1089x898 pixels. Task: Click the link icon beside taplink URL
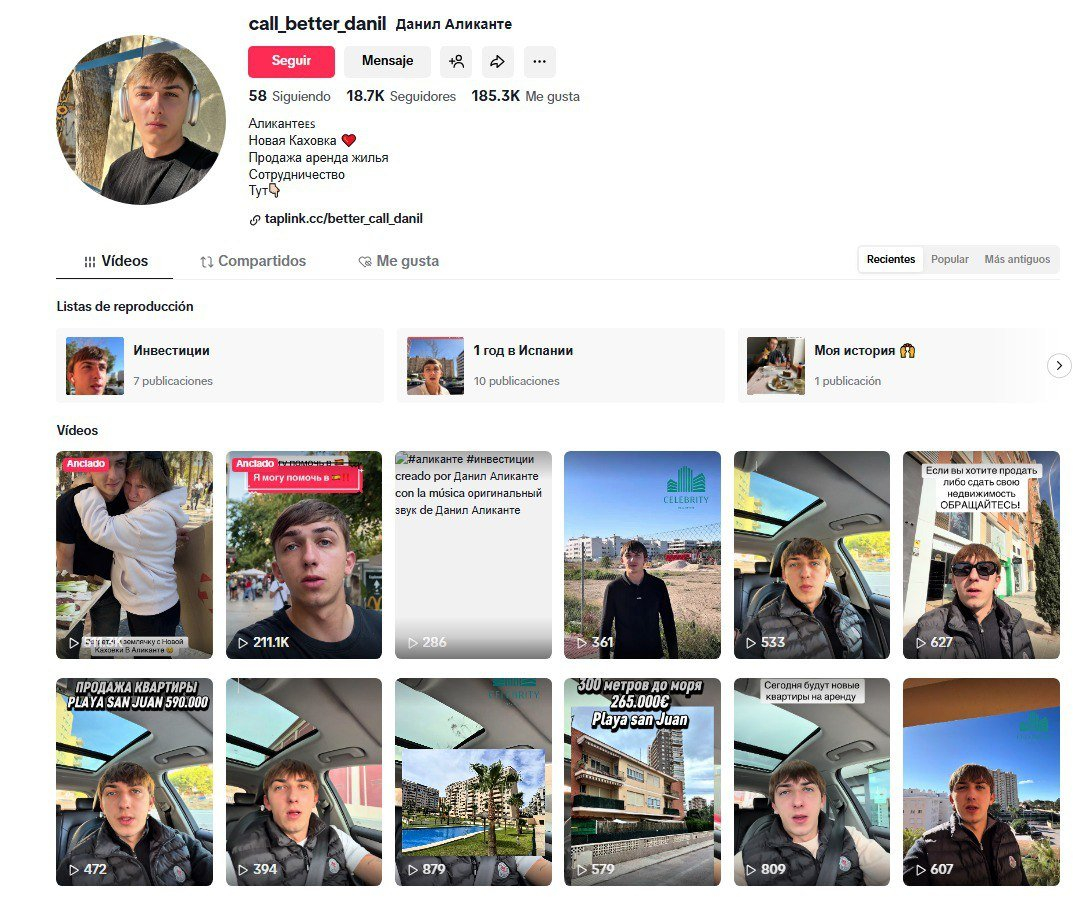tap(255, 220)
